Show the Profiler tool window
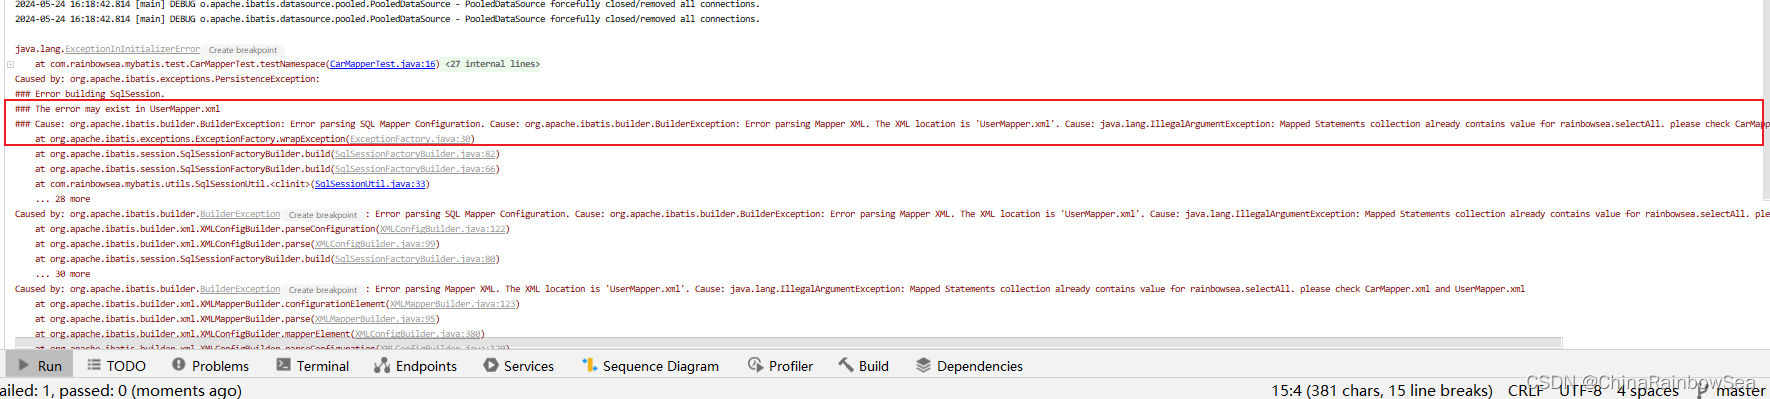The image size is (1770, 399). (780, 366)
